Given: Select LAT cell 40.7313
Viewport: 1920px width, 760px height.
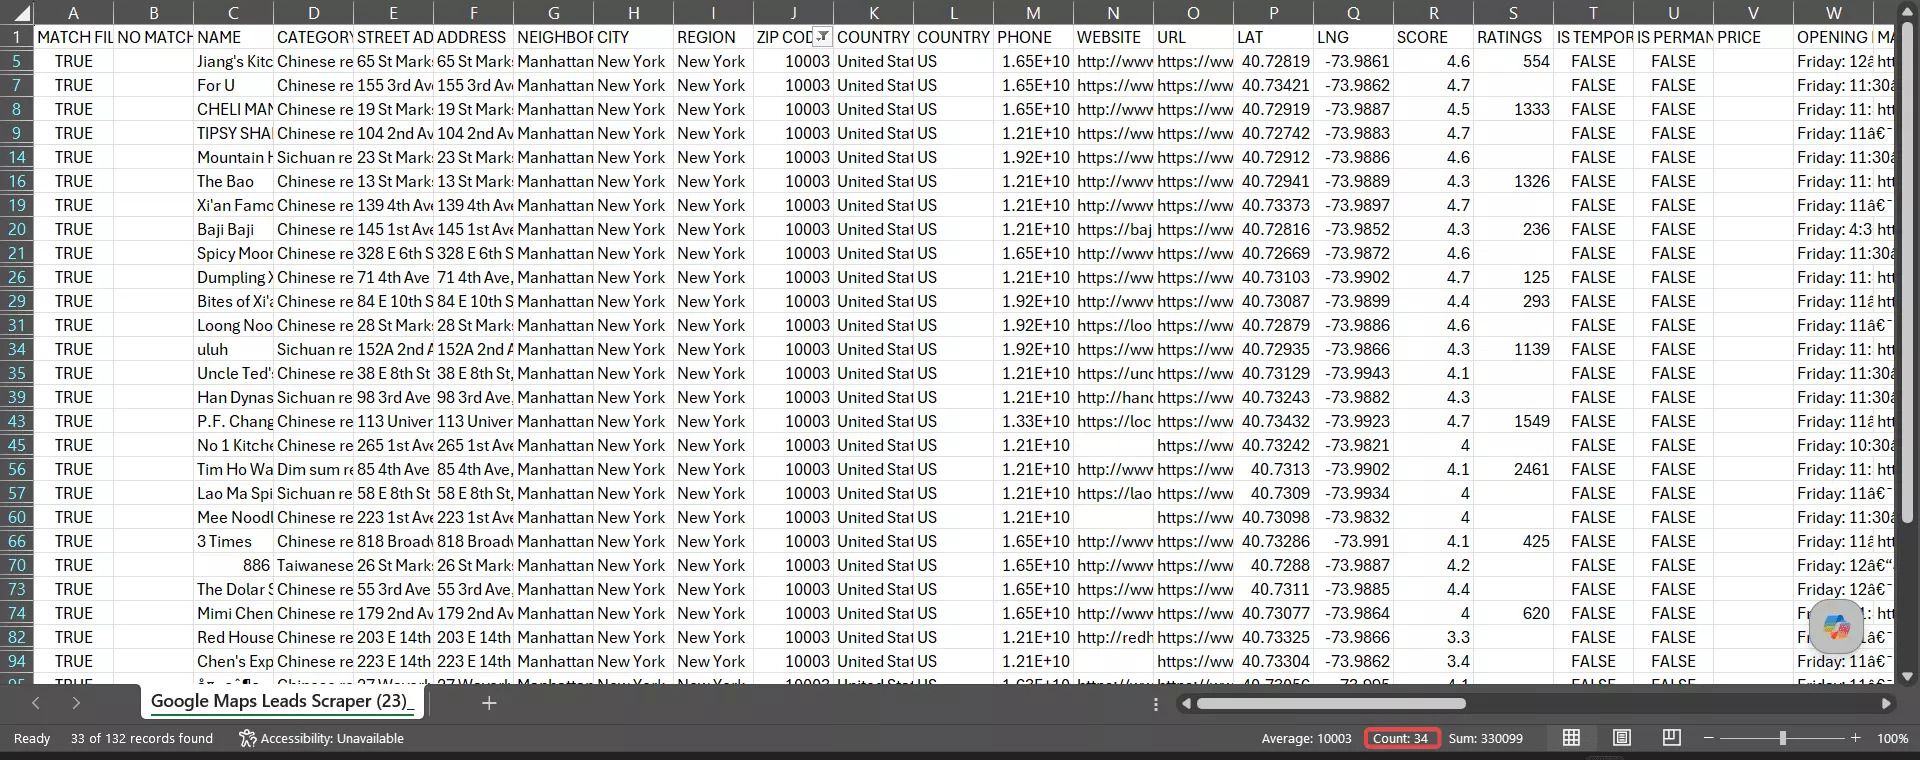Looking at the screenshot, I should (x=1273, y=469).
